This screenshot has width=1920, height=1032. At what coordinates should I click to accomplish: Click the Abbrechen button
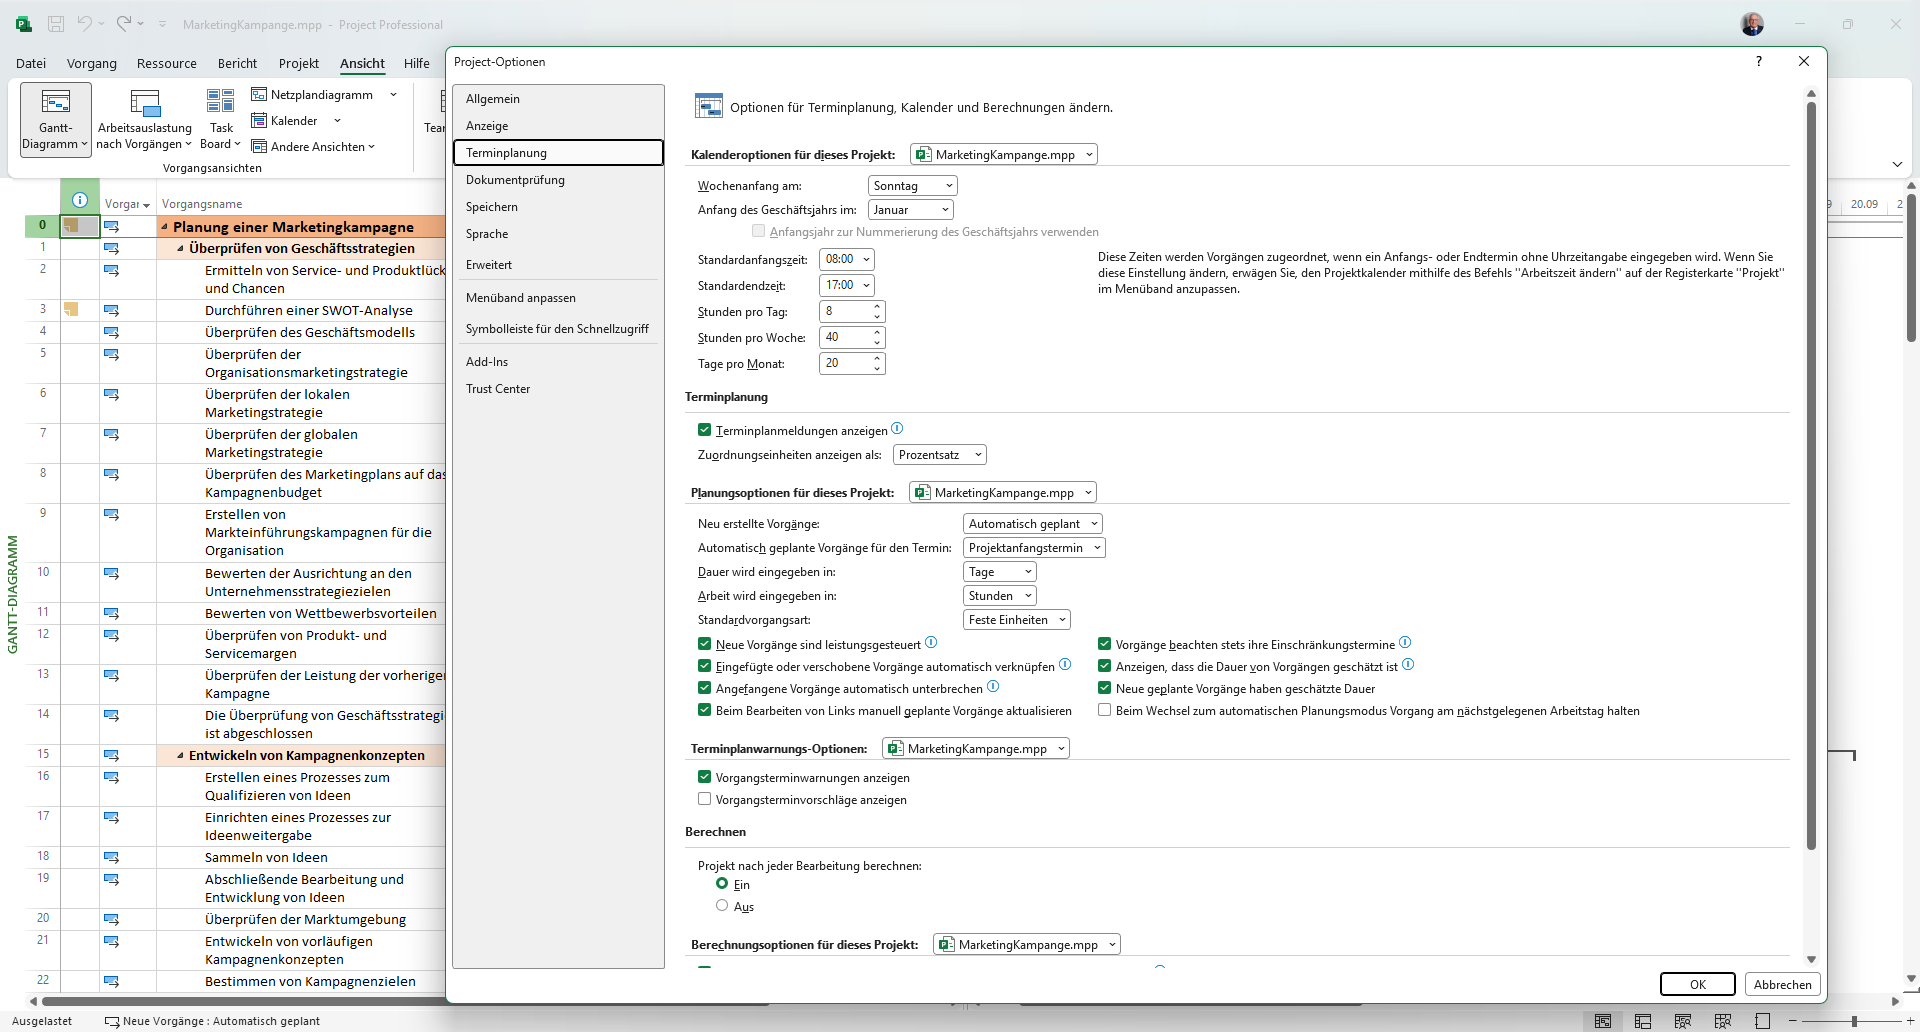(x=1782, y=984)
